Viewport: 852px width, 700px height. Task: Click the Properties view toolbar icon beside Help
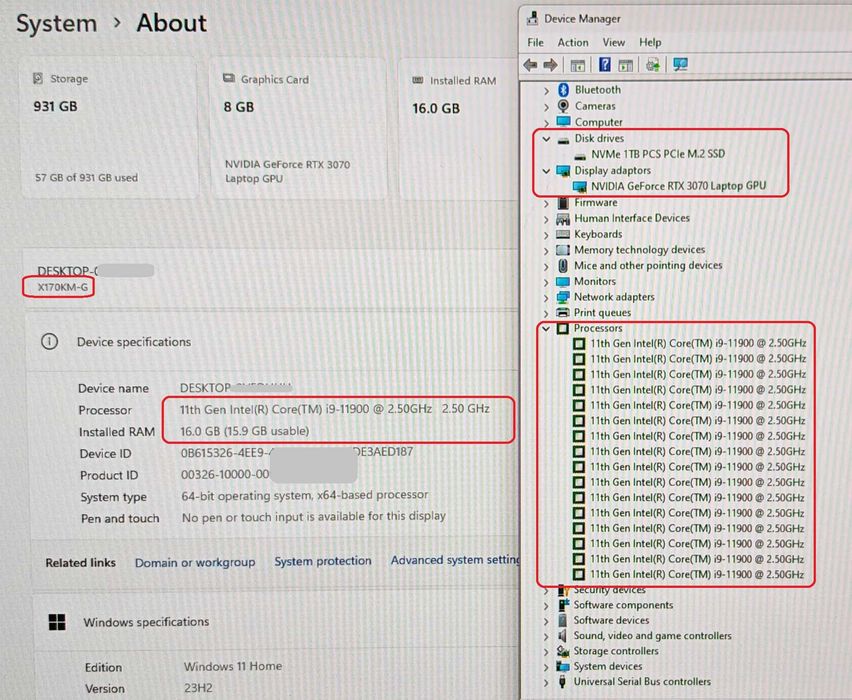pyautogui.click(x=625, y=65)
